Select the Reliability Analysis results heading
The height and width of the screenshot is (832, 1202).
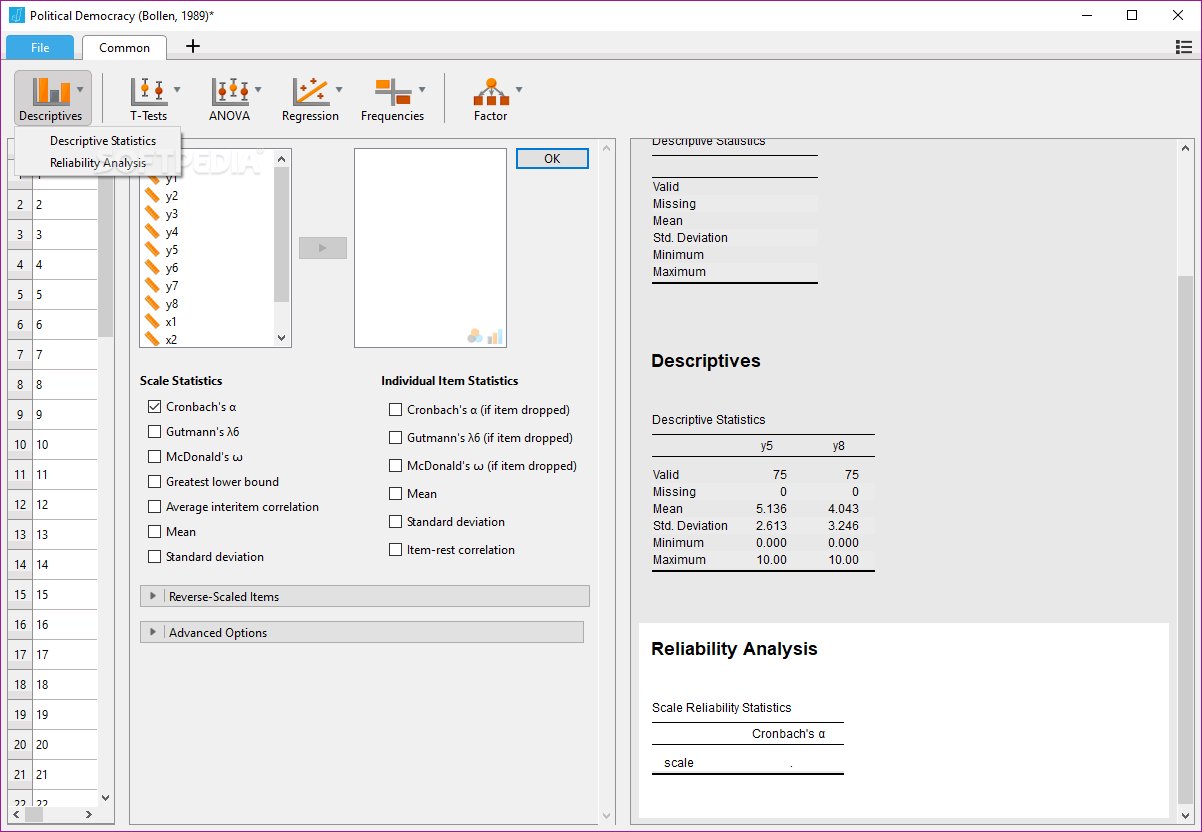click(734, 649)
